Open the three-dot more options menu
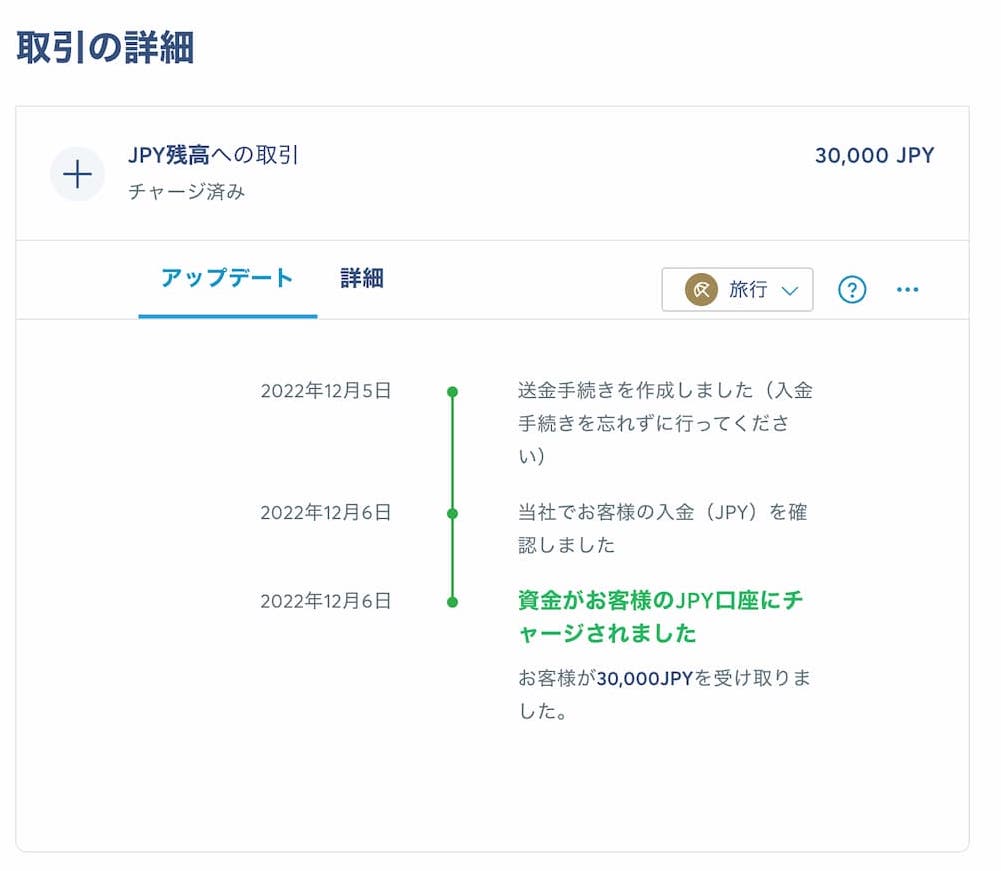Image resolution: width=1001 pixels, height=871 pixels. (907, 290)
